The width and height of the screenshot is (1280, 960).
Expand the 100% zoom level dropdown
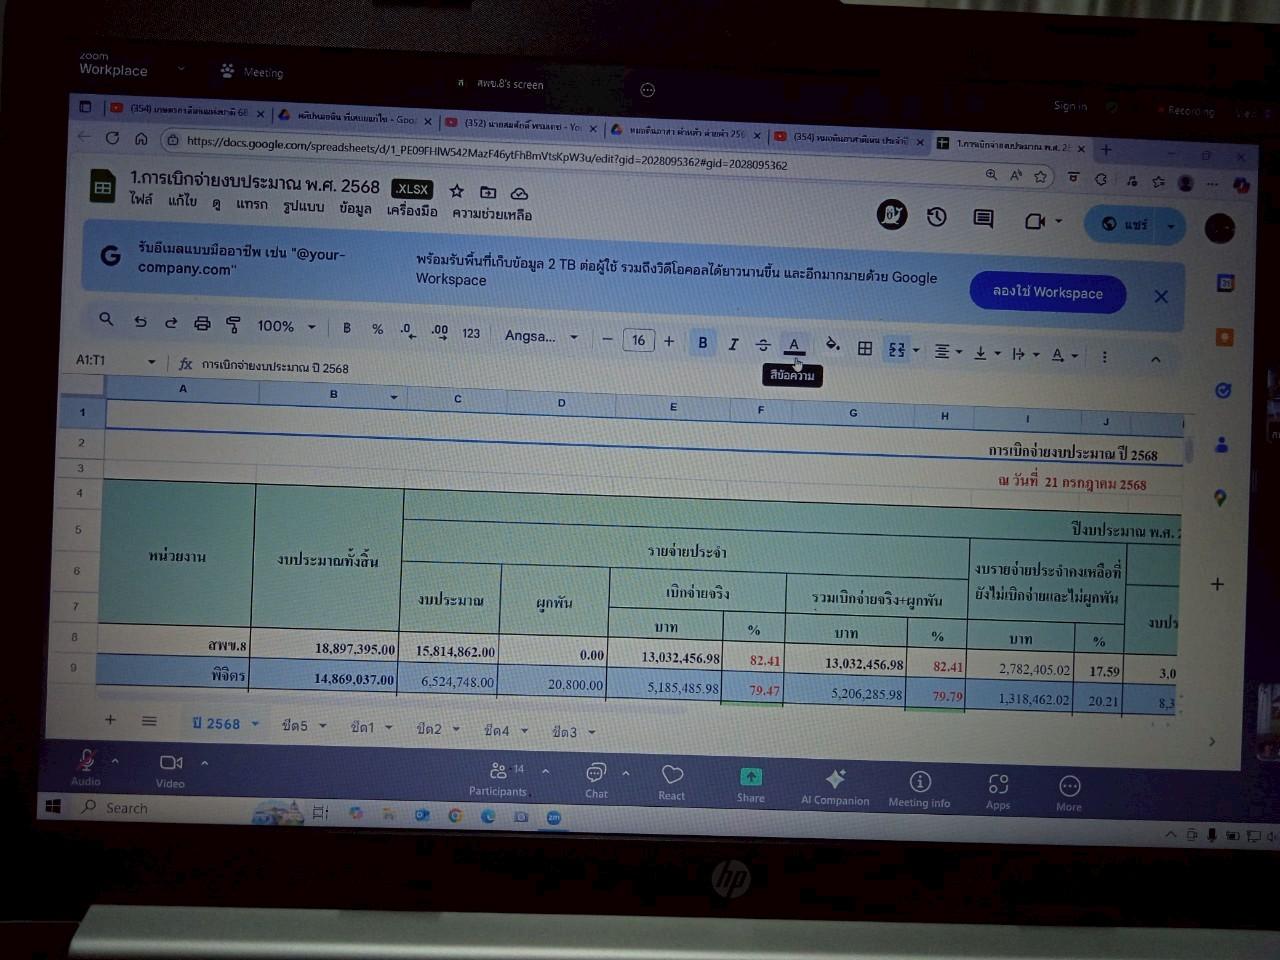click(x=286, y=326)
